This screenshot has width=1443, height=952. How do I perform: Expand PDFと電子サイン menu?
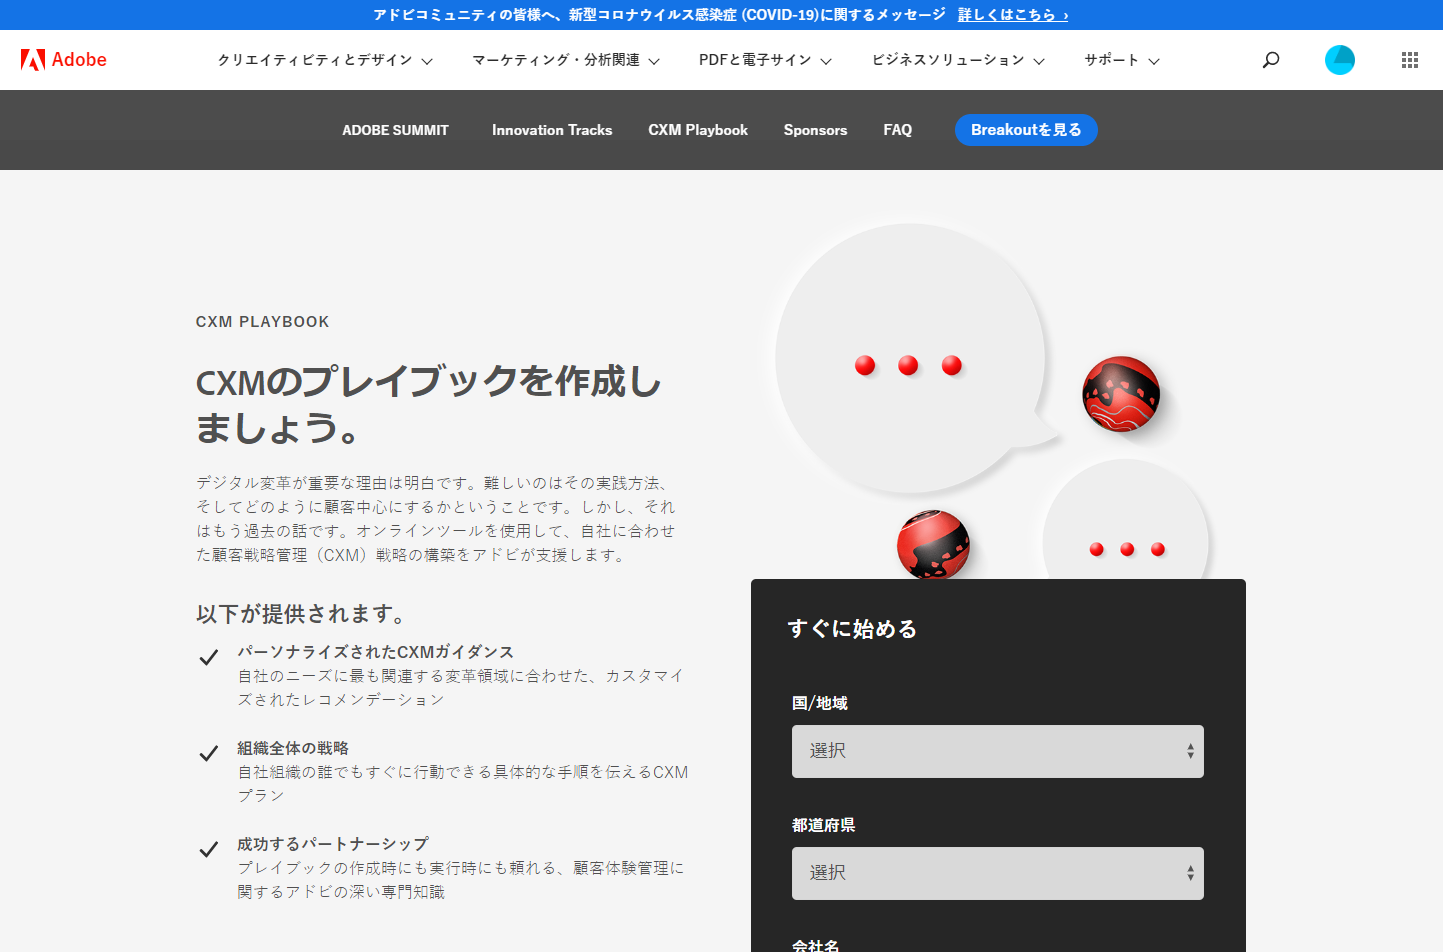click(x=765, y=60)
